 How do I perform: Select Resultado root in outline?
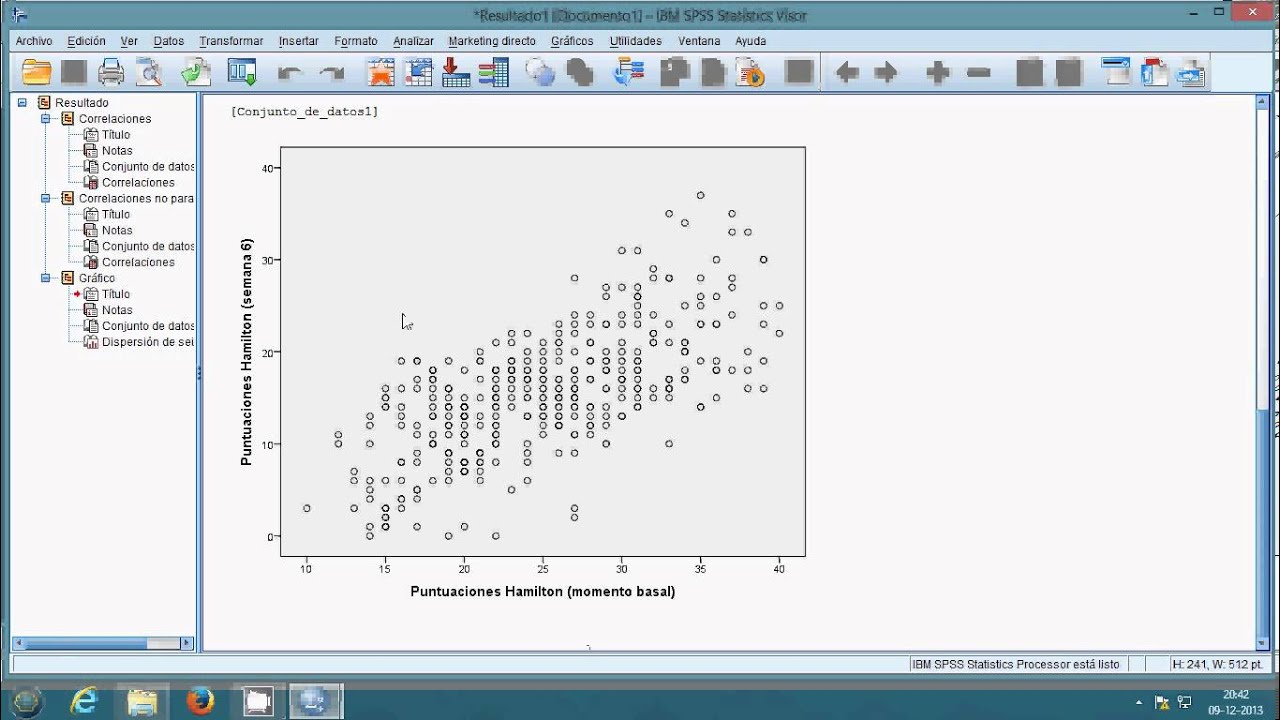(82, 102)
